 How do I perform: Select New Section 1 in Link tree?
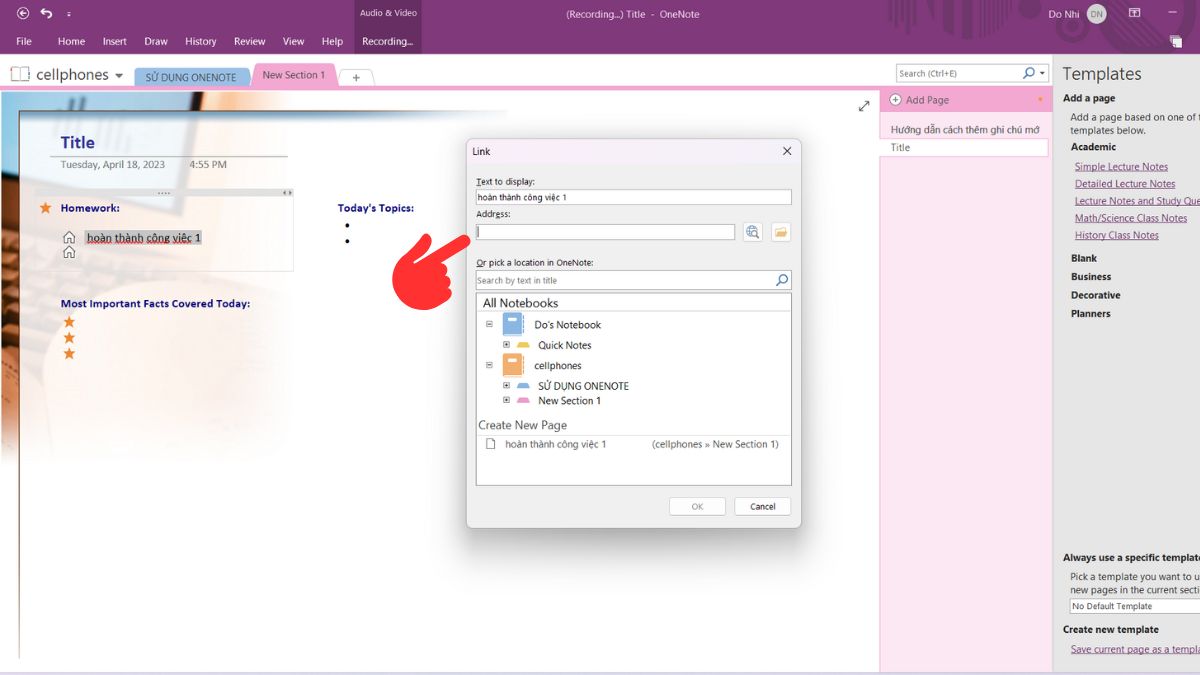569,401
